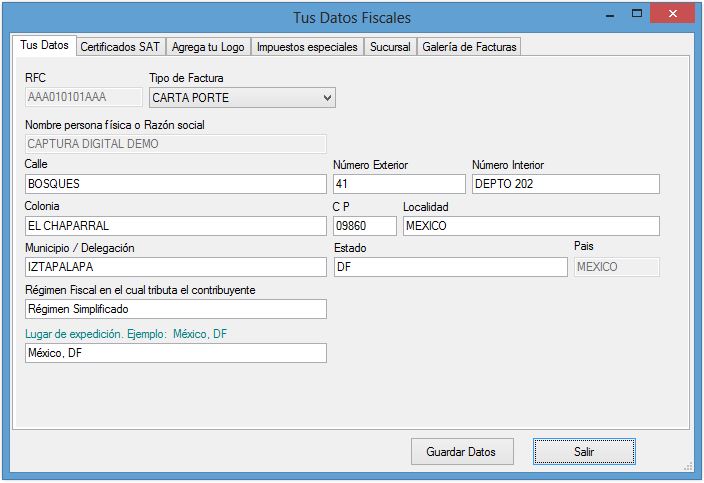Viewport: 704px width, 483px height.
Task: Click the Número Interior field
Action: click(x=565, y=184)
